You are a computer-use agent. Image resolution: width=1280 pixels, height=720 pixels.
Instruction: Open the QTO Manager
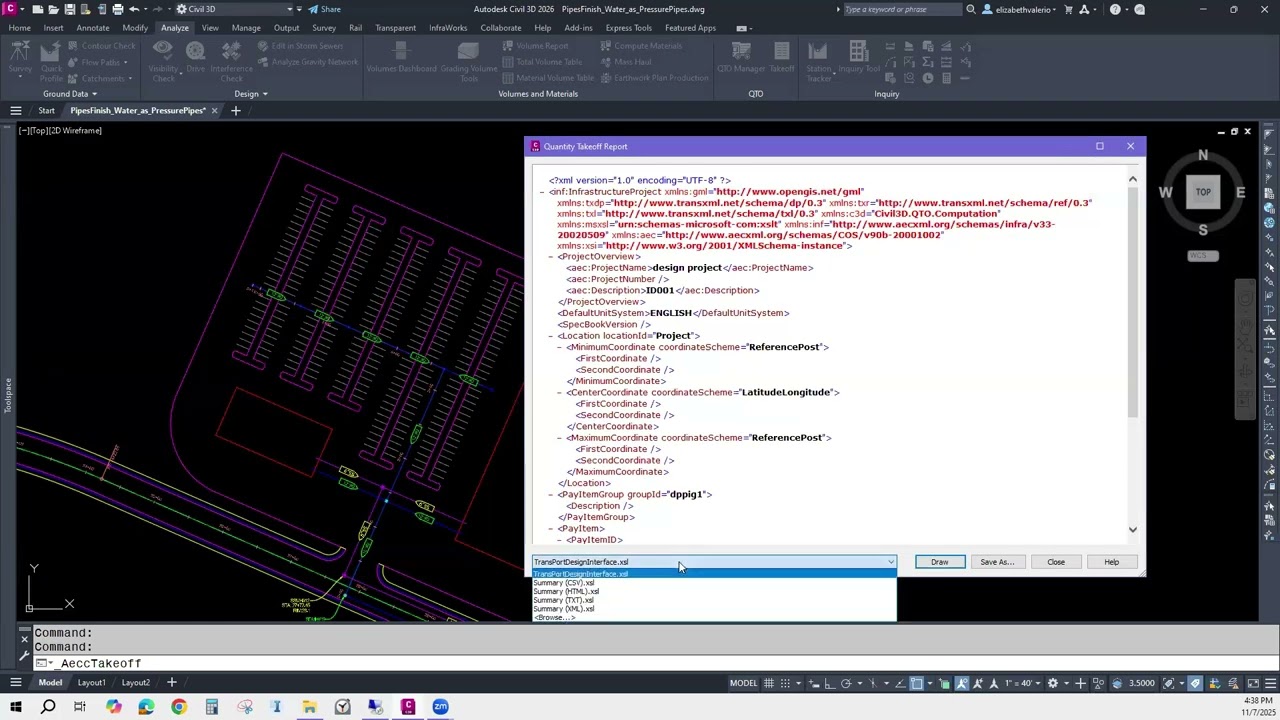point(740,59)
